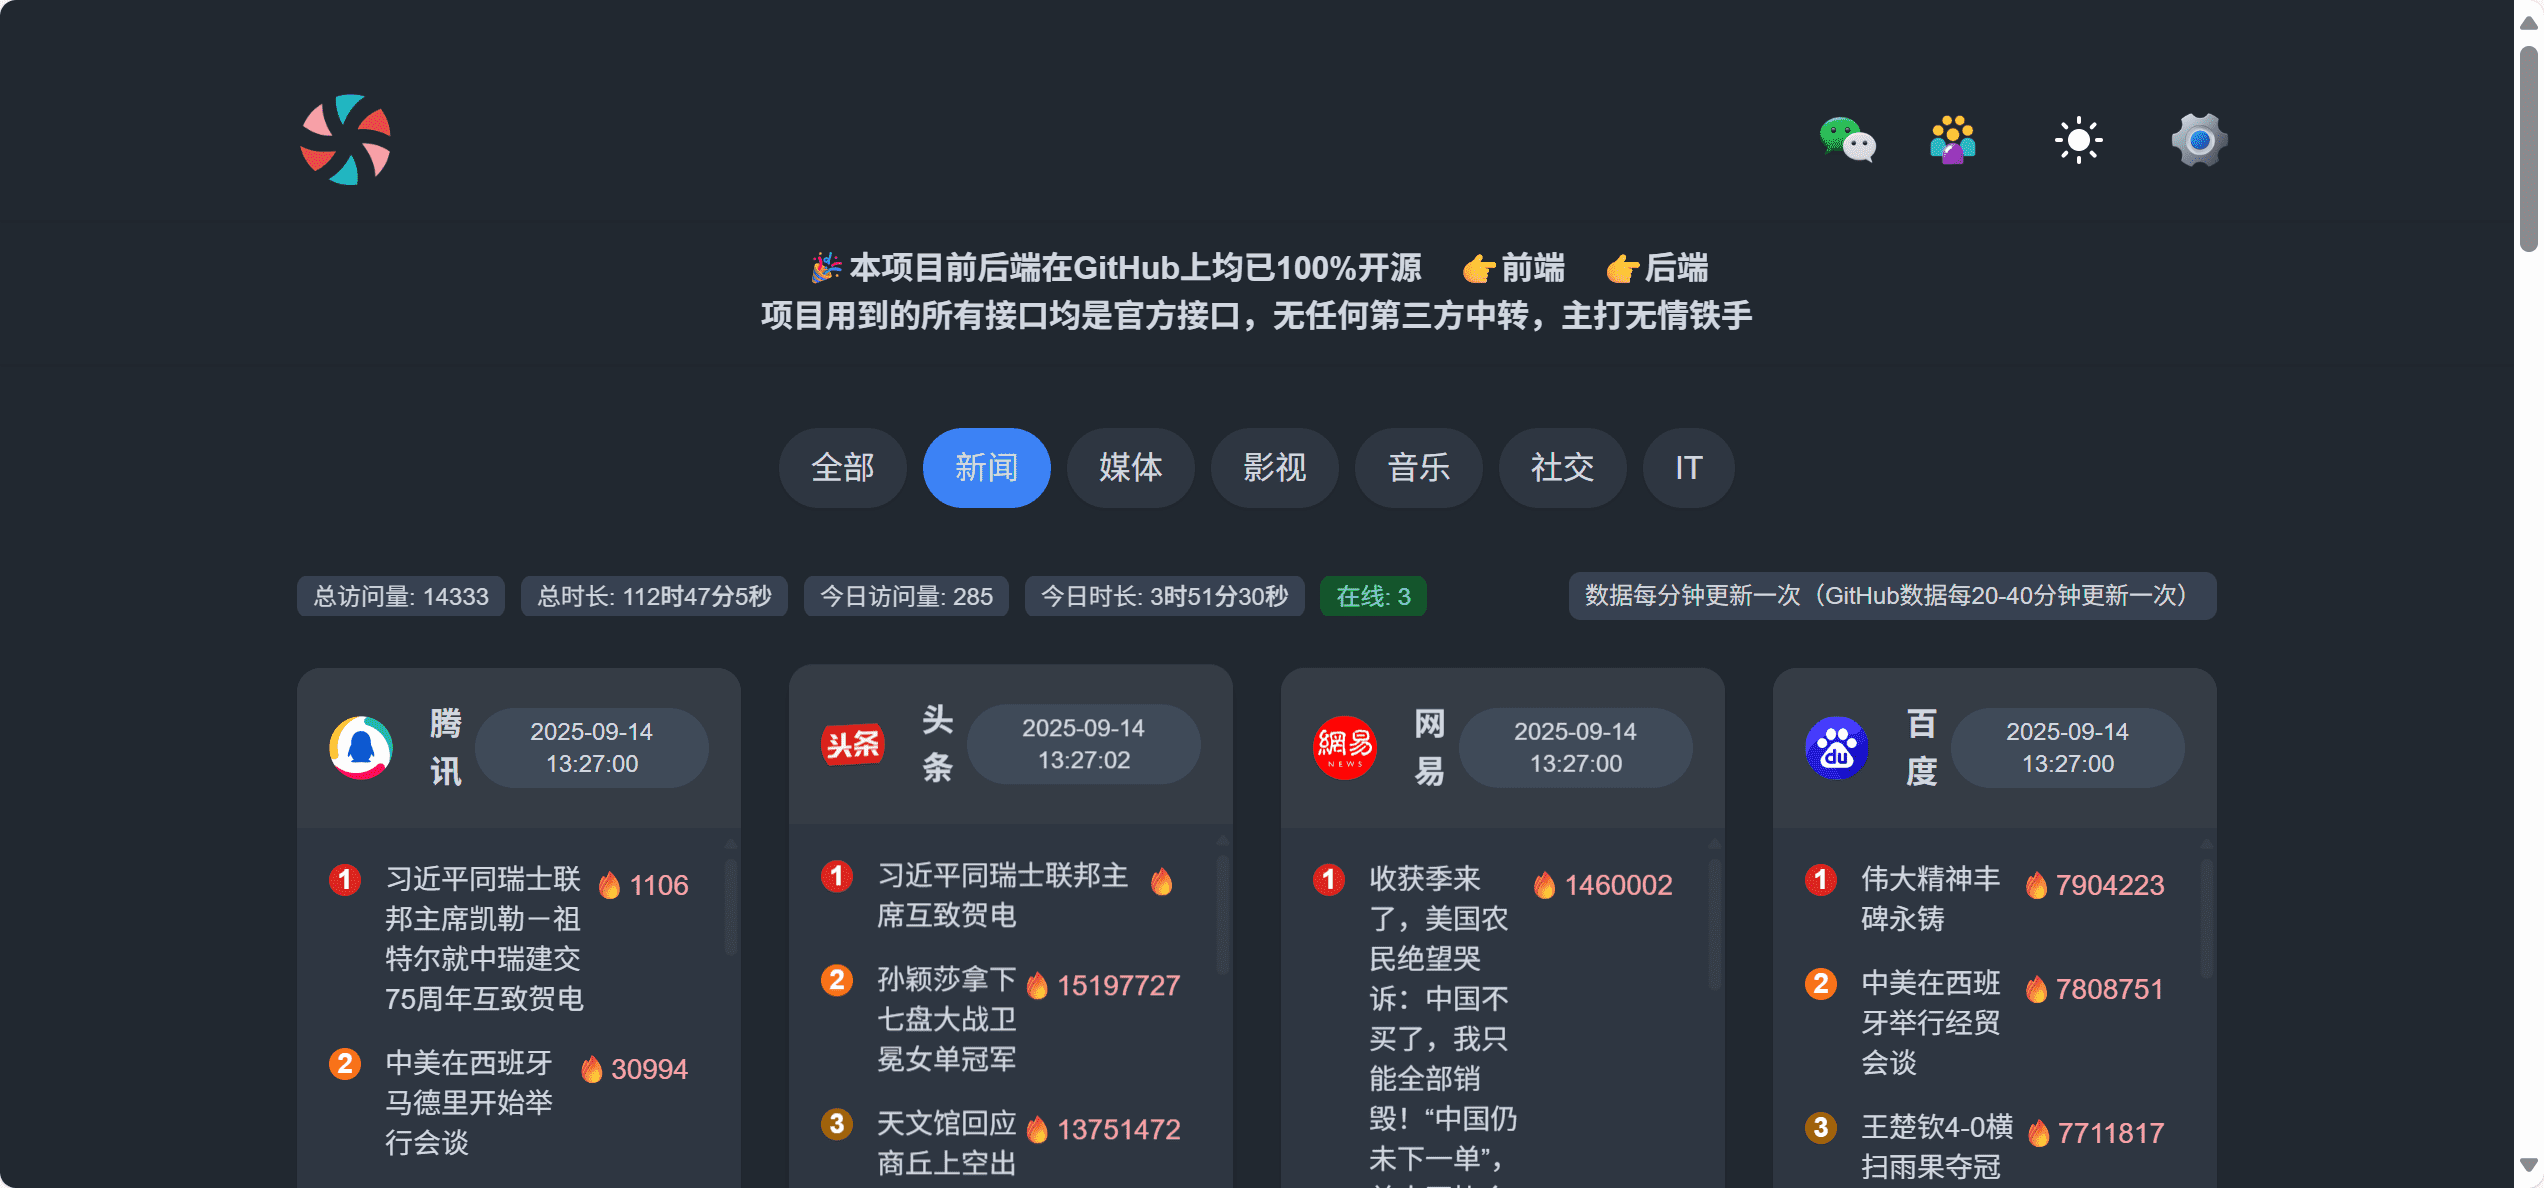
Task: Click the page scrollbar down arrow
Action: point(2529,1165)
